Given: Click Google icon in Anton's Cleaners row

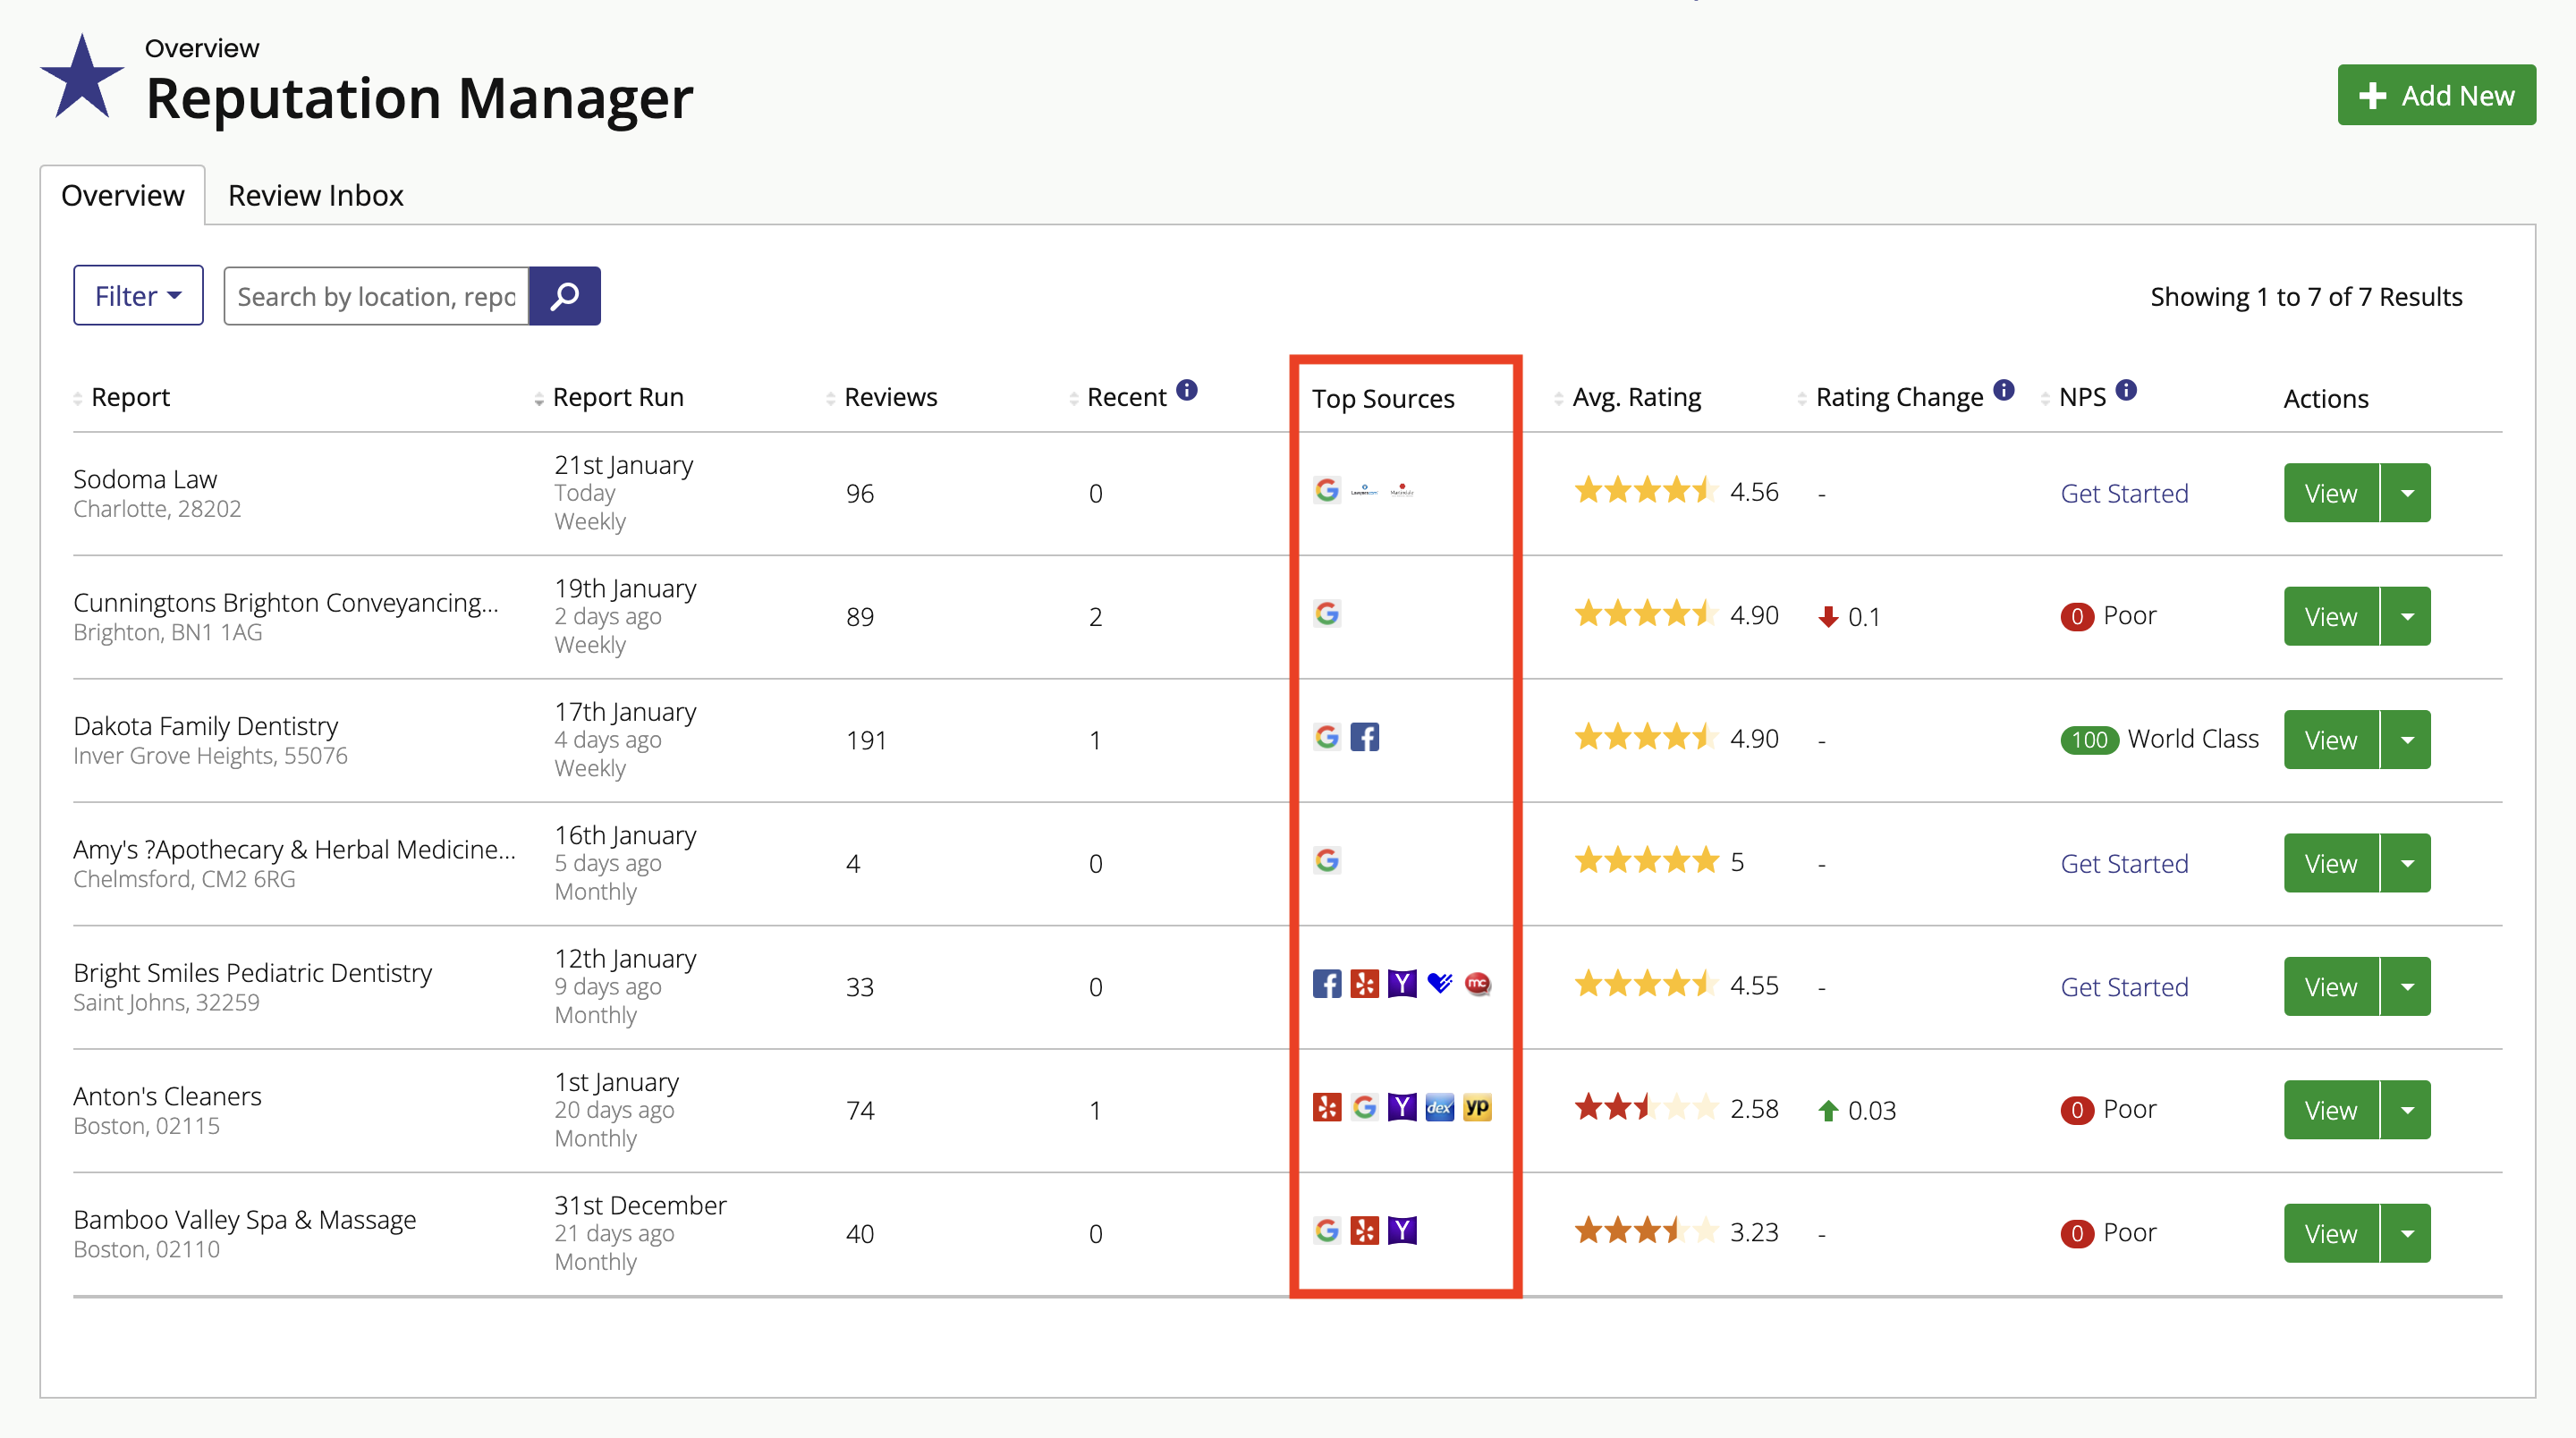Looking at the screenshot, I should coord(1364,1107).
